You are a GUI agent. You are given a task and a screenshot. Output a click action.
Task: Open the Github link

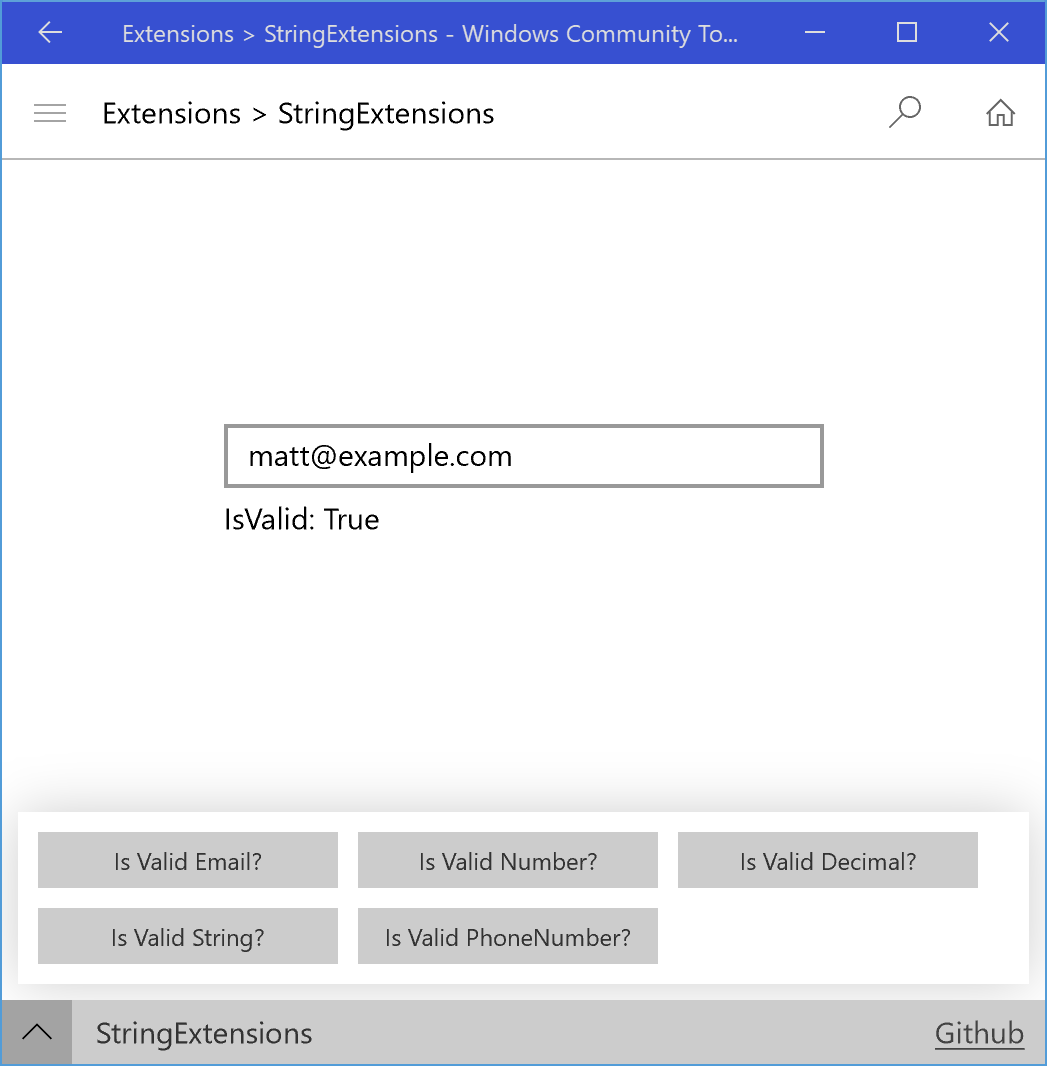[979, 1033]
